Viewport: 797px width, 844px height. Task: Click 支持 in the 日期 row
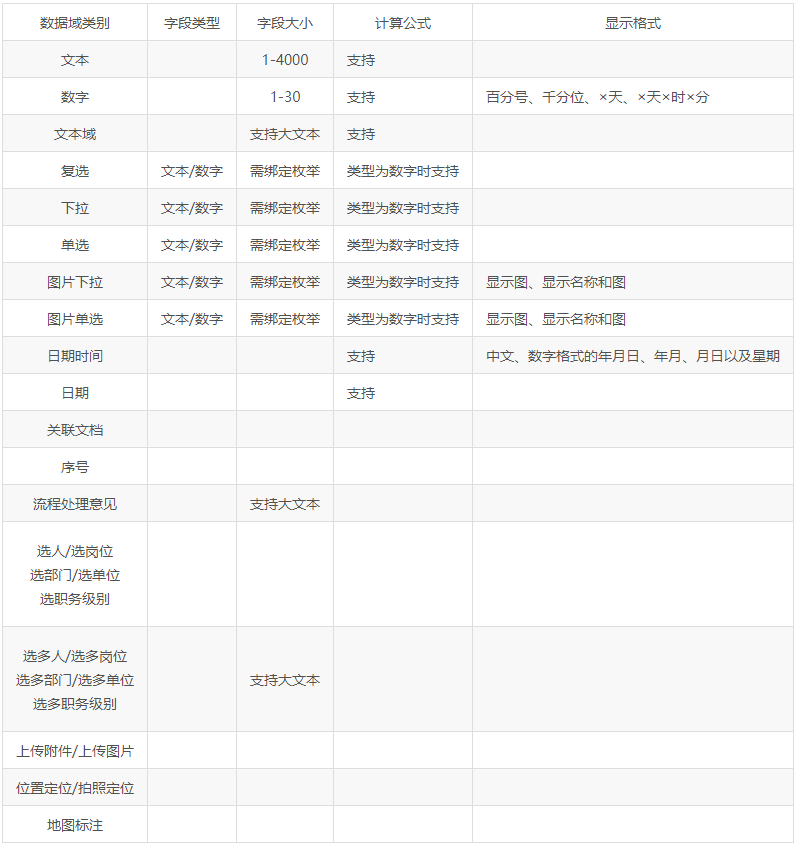[x=361, y=393]
